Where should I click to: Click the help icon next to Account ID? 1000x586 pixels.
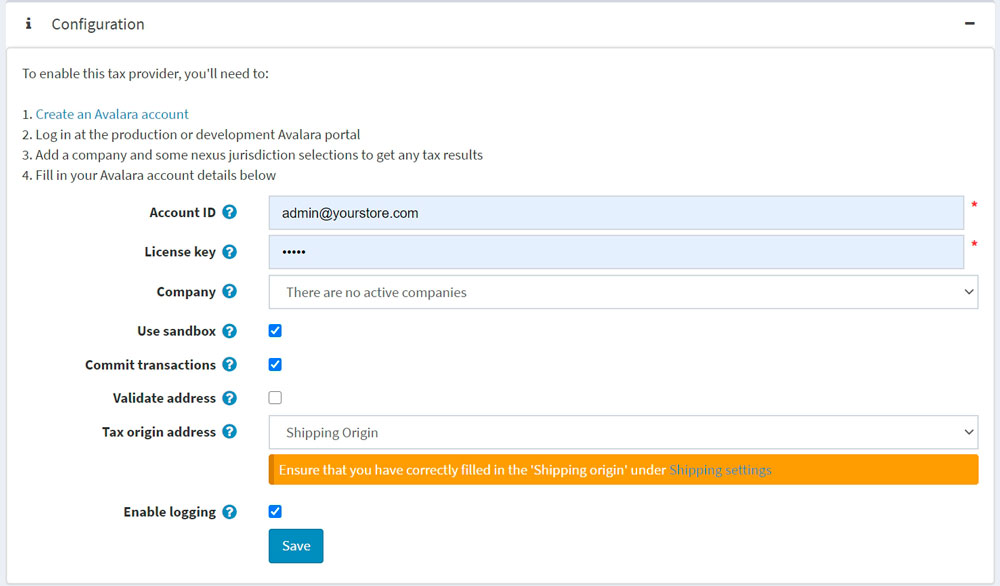tap(229, 212)
